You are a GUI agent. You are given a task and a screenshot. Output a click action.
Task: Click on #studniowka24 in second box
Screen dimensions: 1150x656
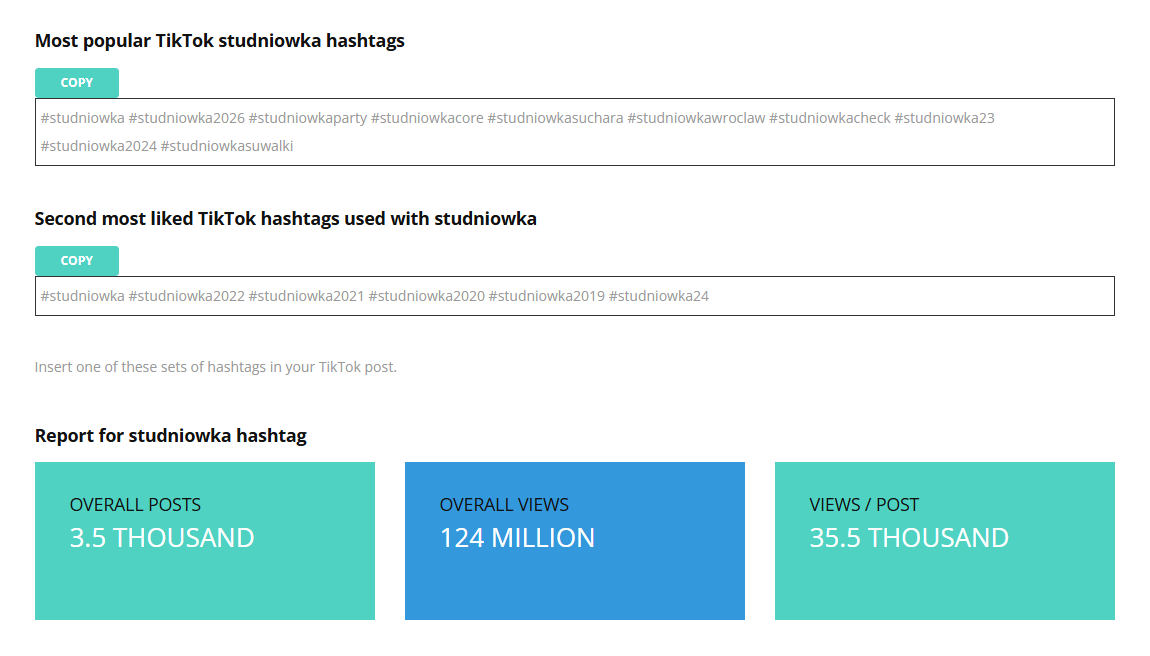coord(658,296)
